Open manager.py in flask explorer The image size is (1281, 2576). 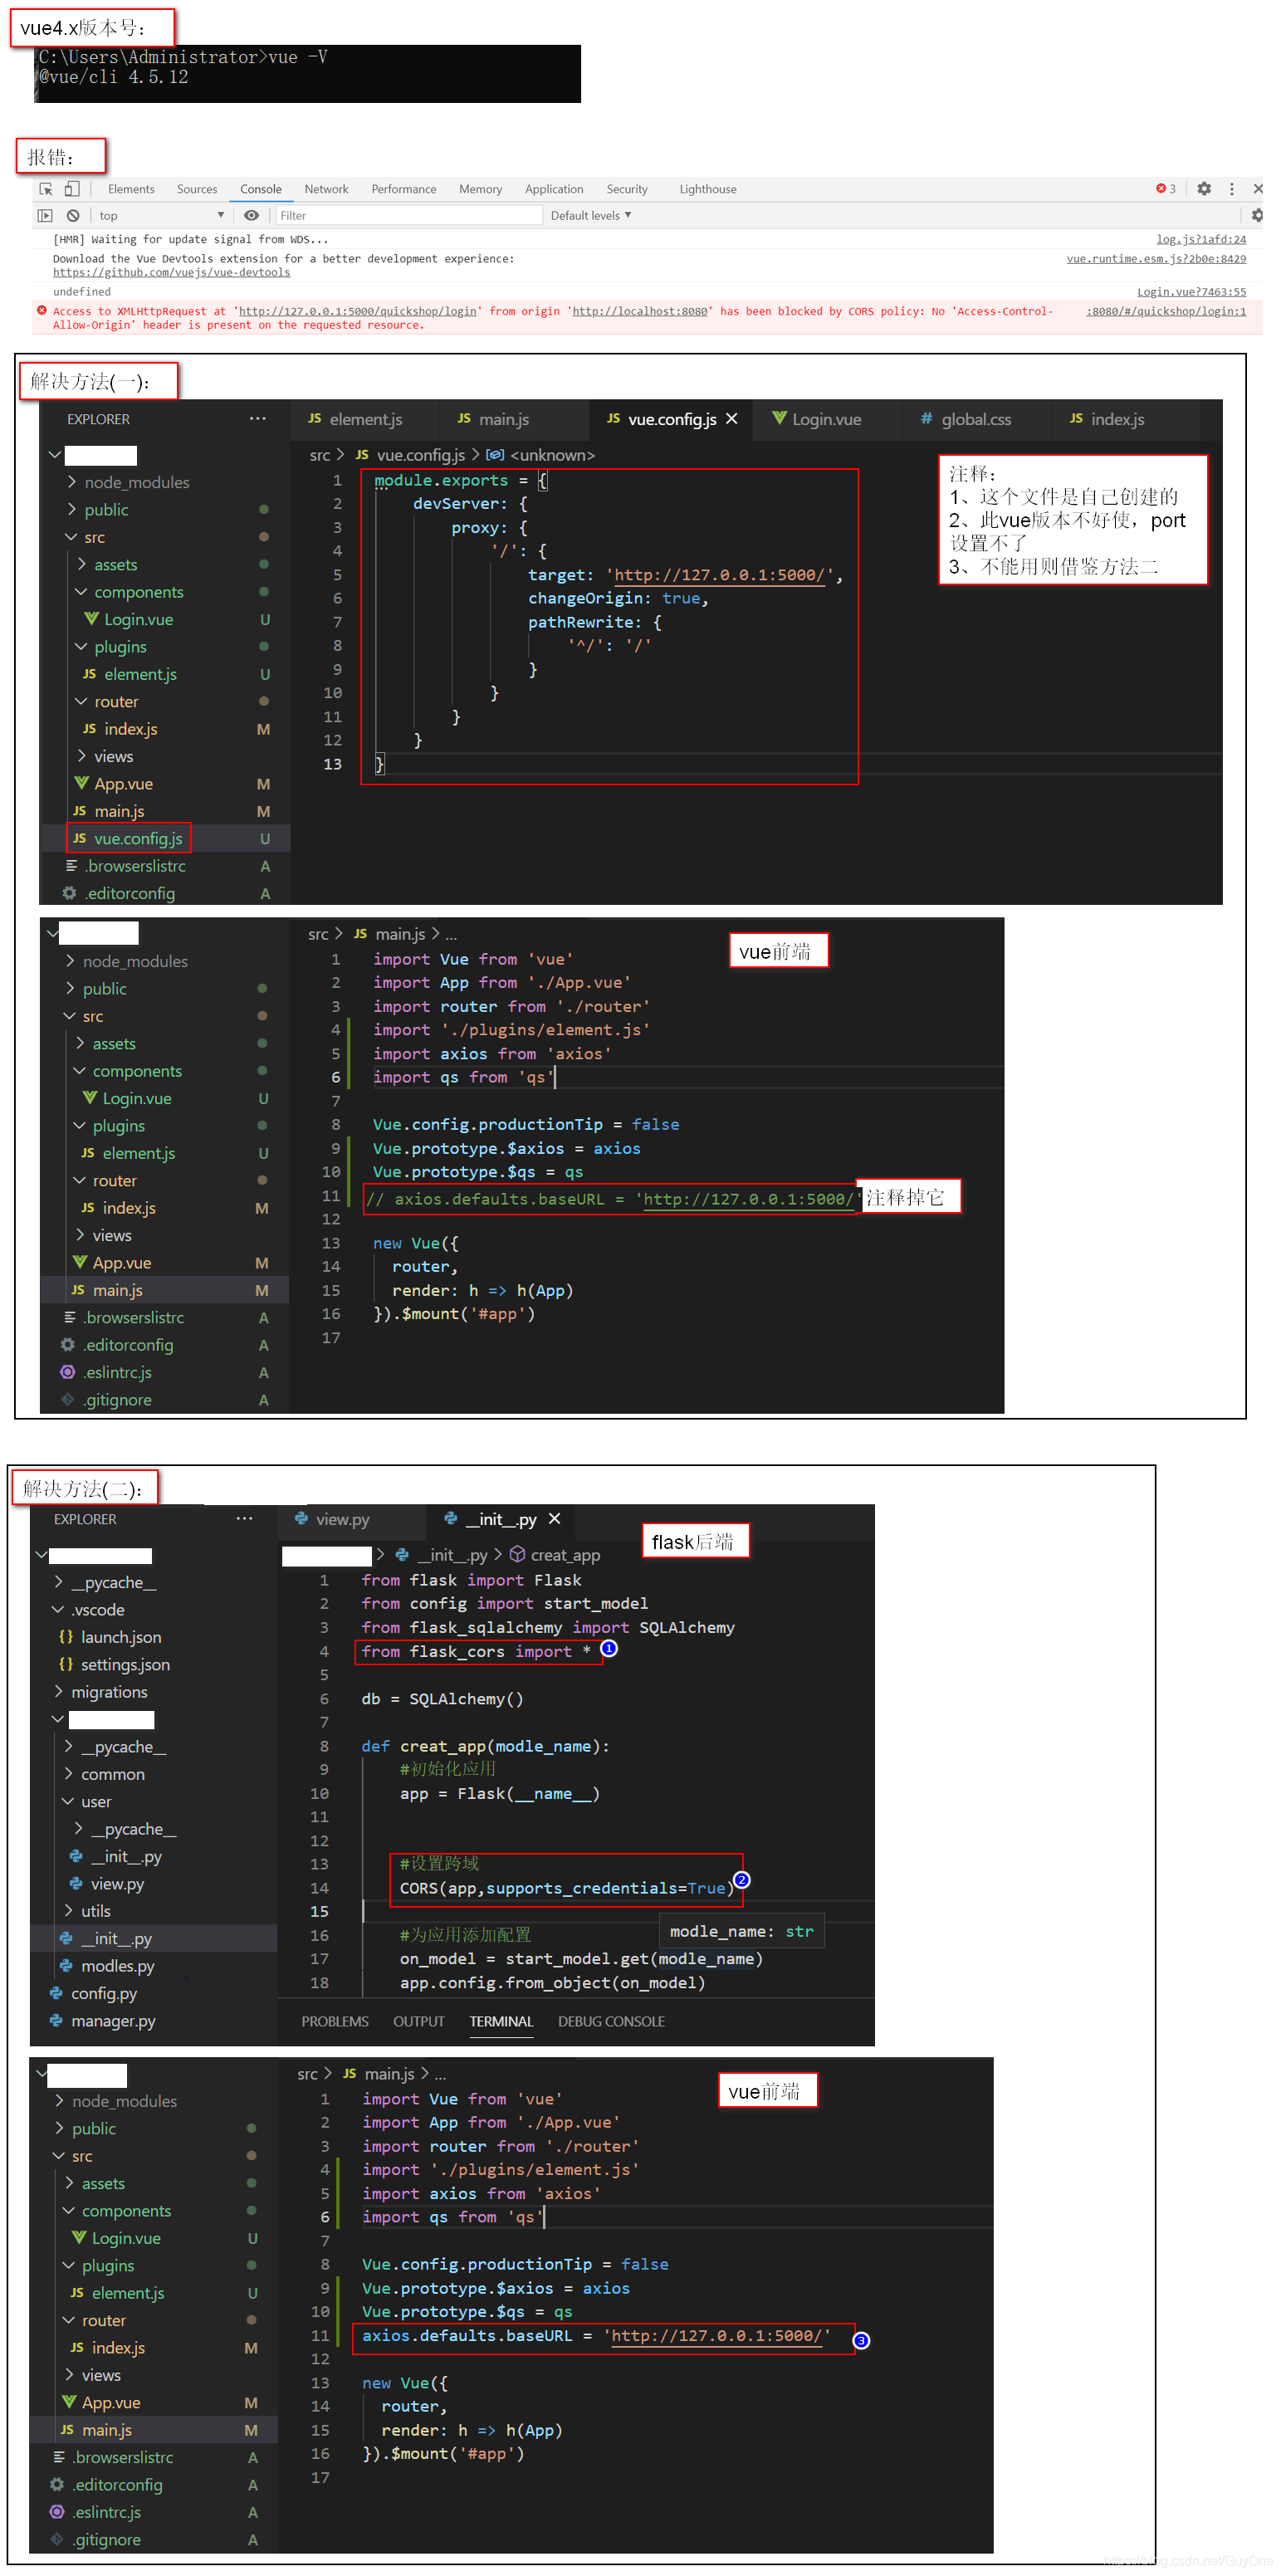point(113,2022)
